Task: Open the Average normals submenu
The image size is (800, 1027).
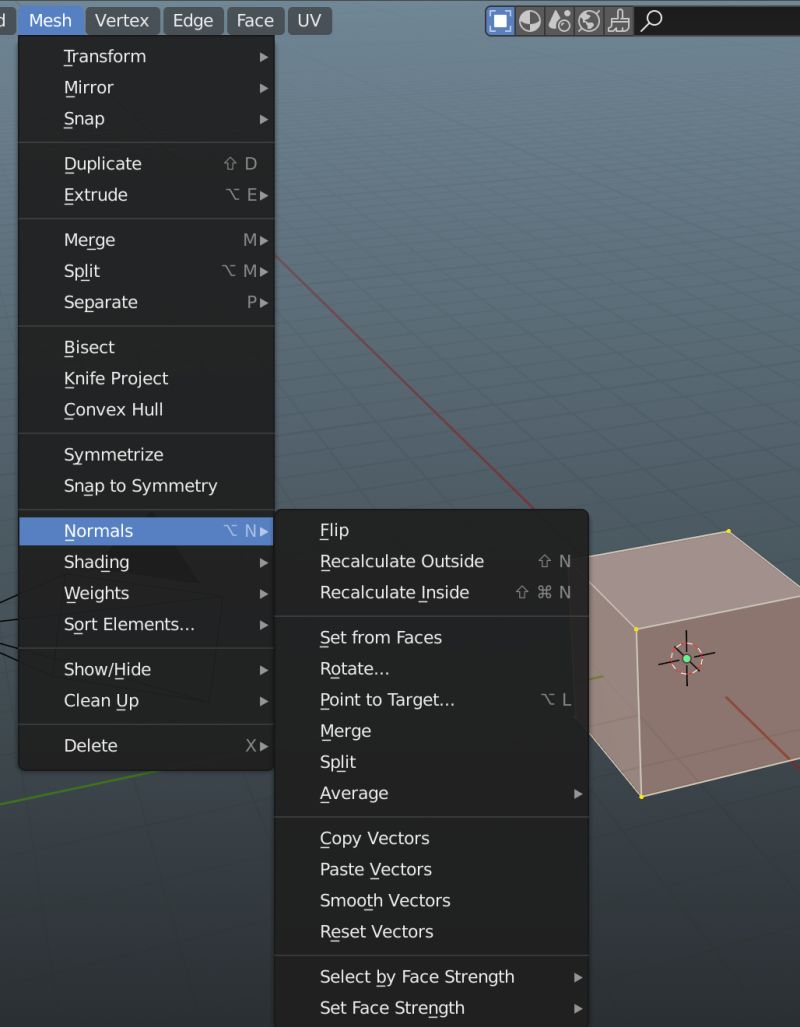Action: coord(354,792)
